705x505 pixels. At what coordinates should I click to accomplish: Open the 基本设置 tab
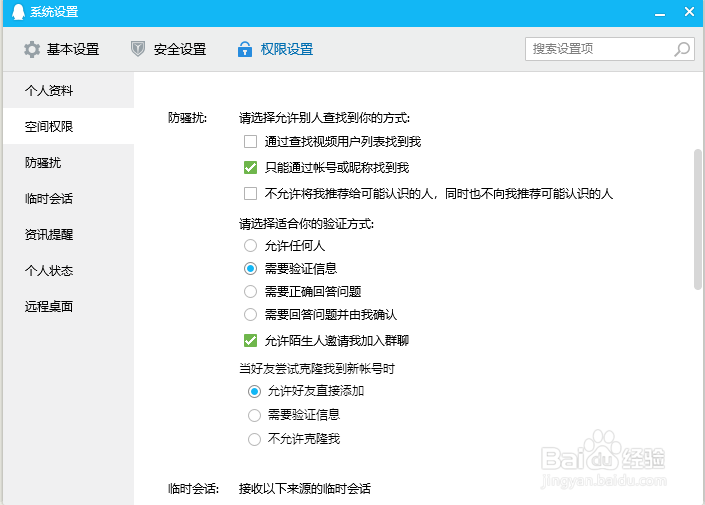[62, 49]
